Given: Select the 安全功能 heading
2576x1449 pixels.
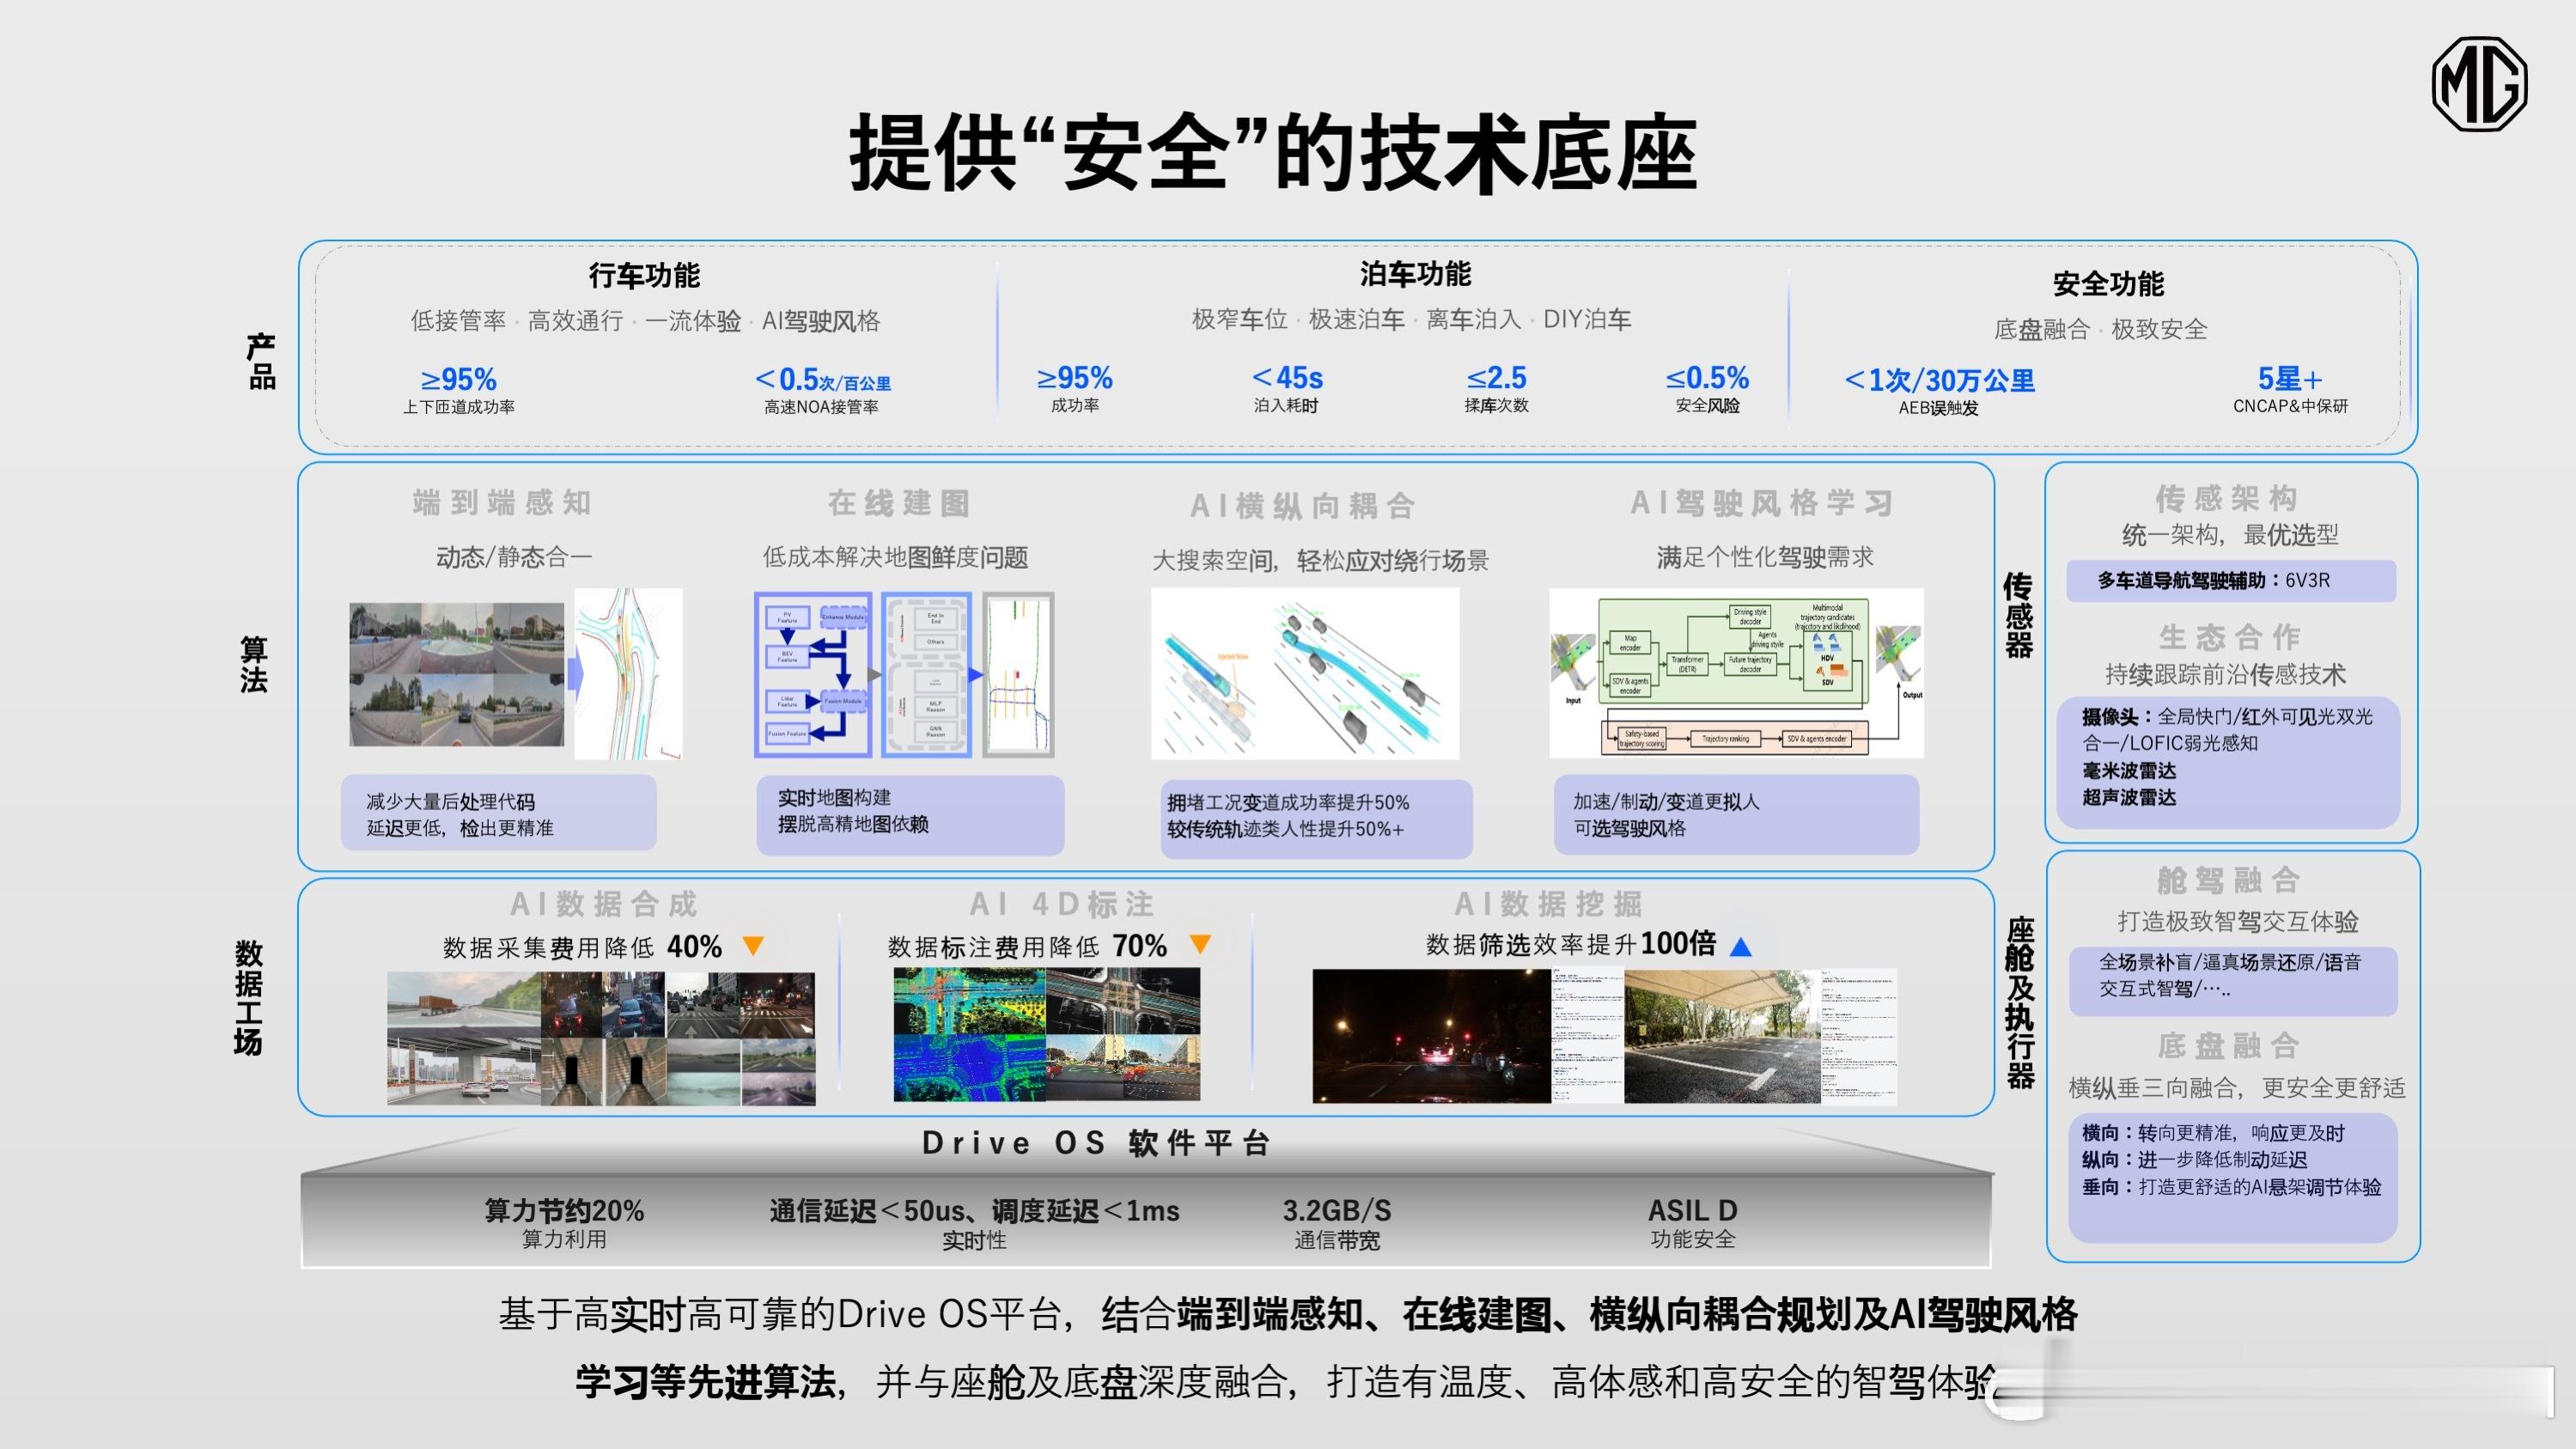Looking at the screenshot, I should (x=2108, y=284).
